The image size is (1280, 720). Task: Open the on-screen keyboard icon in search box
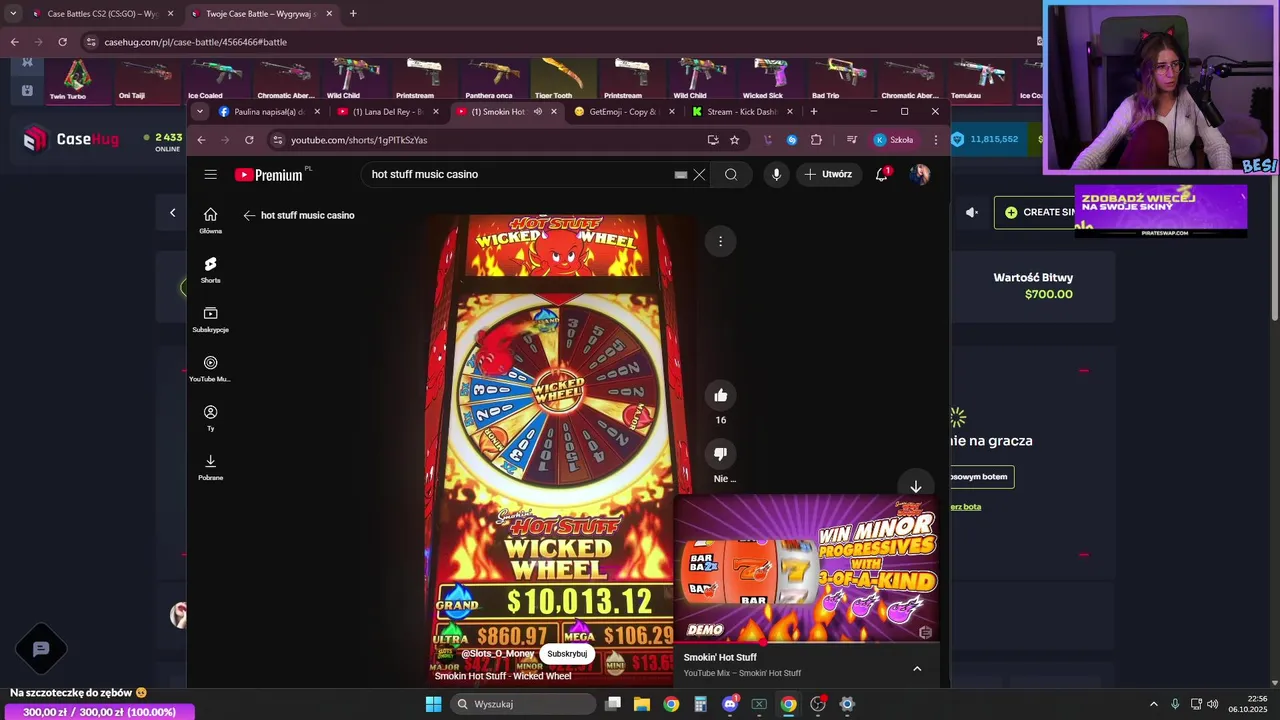coord(681,174)
